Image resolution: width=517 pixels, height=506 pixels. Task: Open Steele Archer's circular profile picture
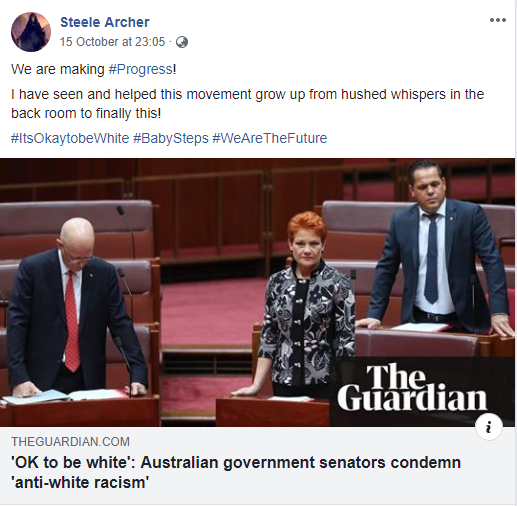click(31, 32)
